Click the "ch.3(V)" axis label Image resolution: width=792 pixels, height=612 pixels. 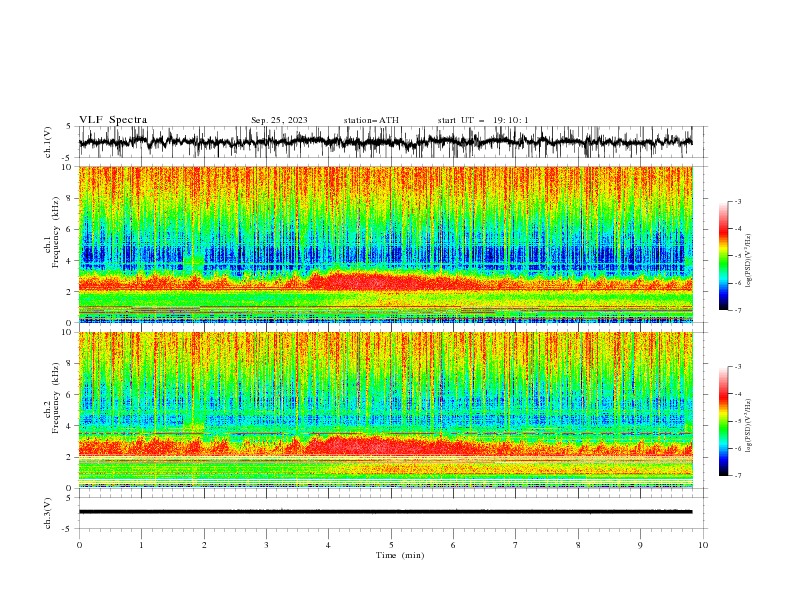pos(48,513)
